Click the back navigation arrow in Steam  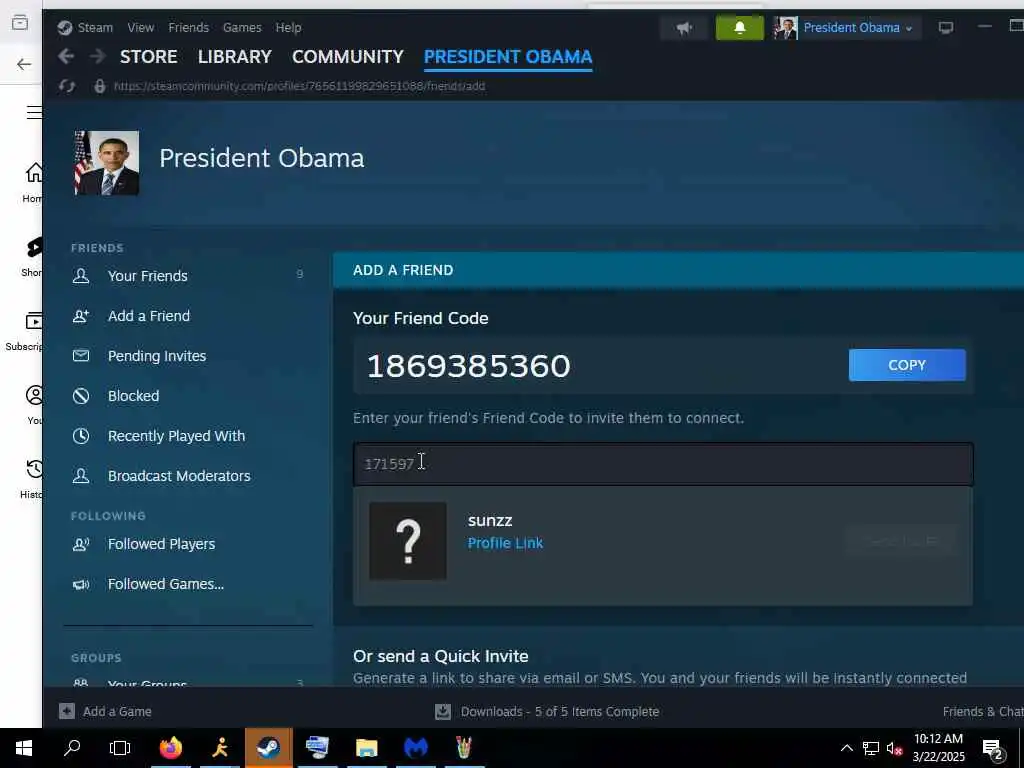(66, 57)
